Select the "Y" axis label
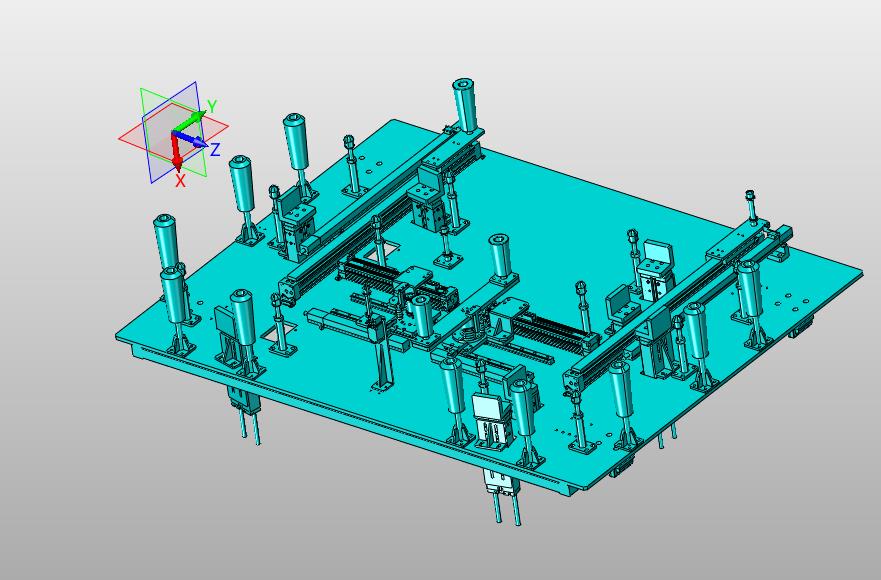Screen dimensions: 881x580 click(212, 106)
